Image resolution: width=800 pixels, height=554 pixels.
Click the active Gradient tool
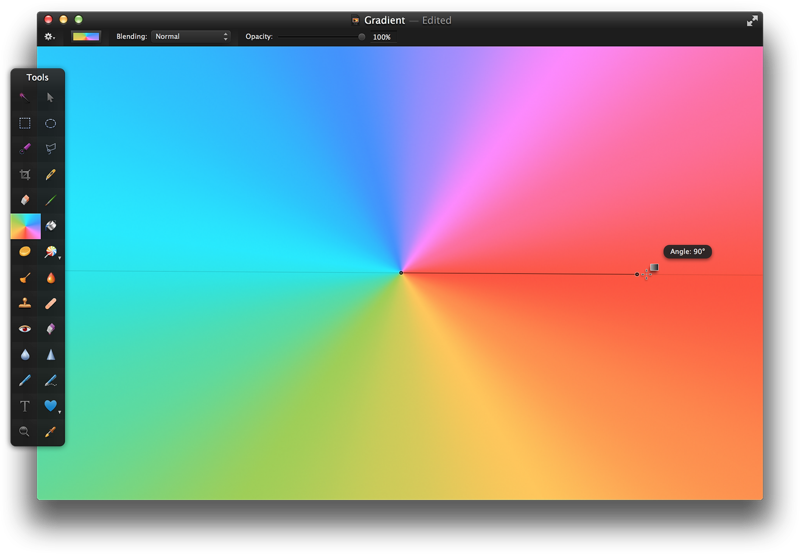click(26, 226)
